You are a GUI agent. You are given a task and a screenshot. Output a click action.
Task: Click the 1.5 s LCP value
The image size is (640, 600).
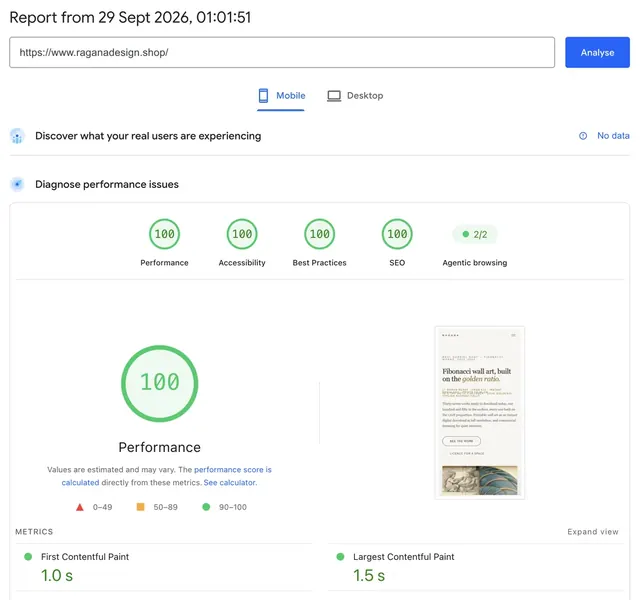point(369,576)
